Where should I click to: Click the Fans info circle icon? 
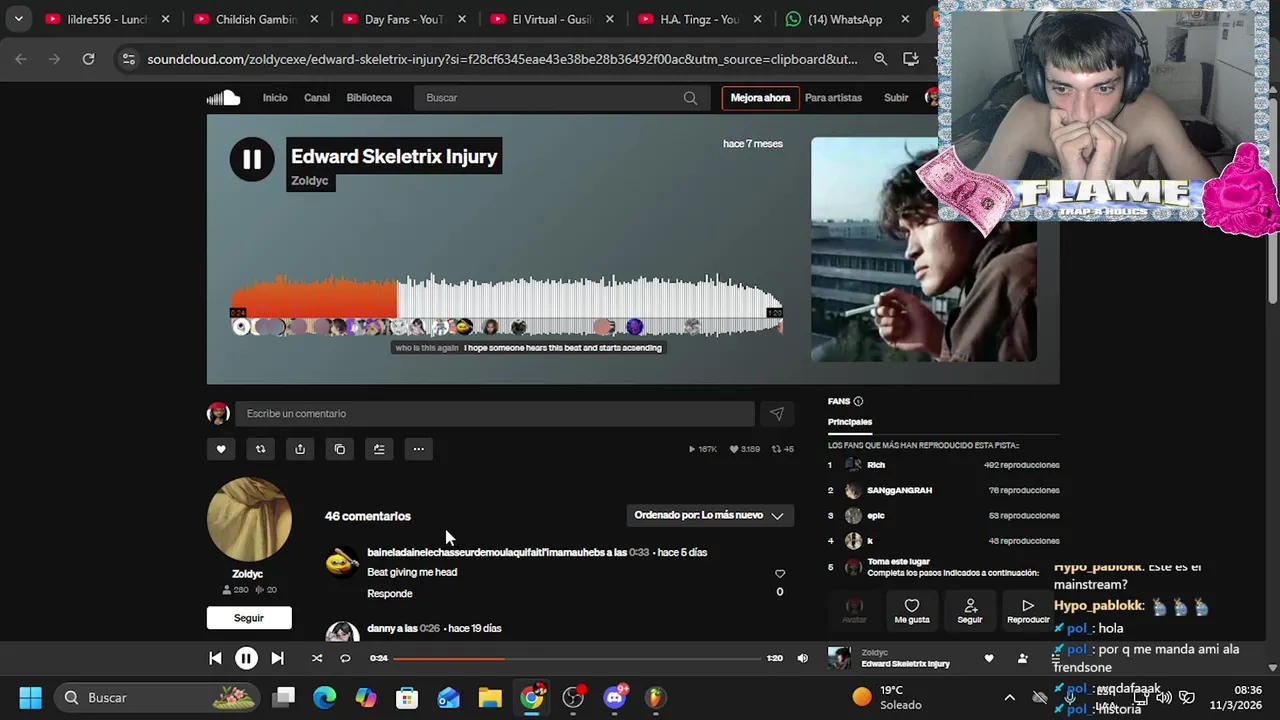click(x=858, y=401)
